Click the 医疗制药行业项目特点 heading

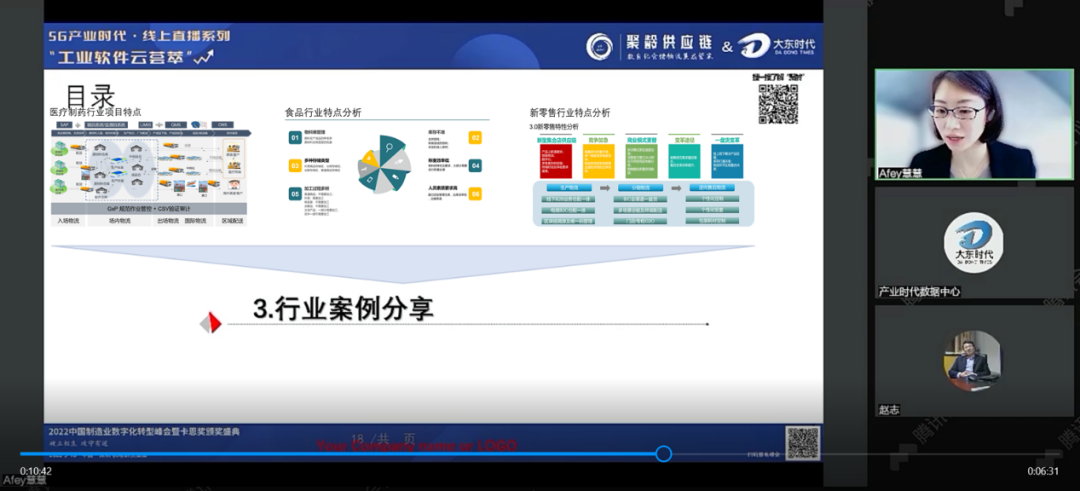[x=96, y=112]
